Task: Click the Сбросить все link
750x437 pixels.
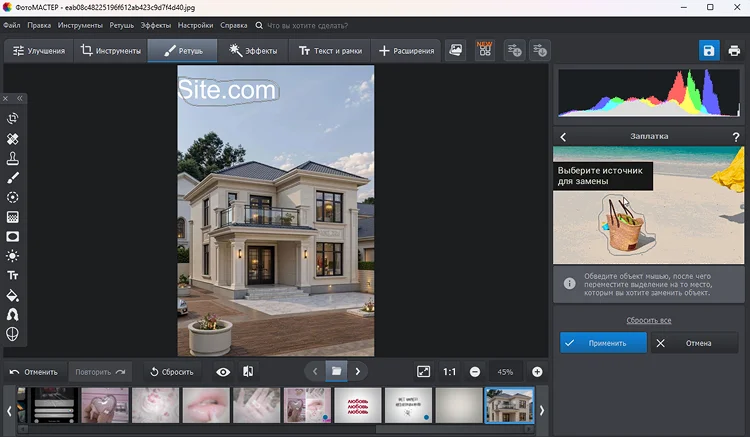Action: pos(649,320)
